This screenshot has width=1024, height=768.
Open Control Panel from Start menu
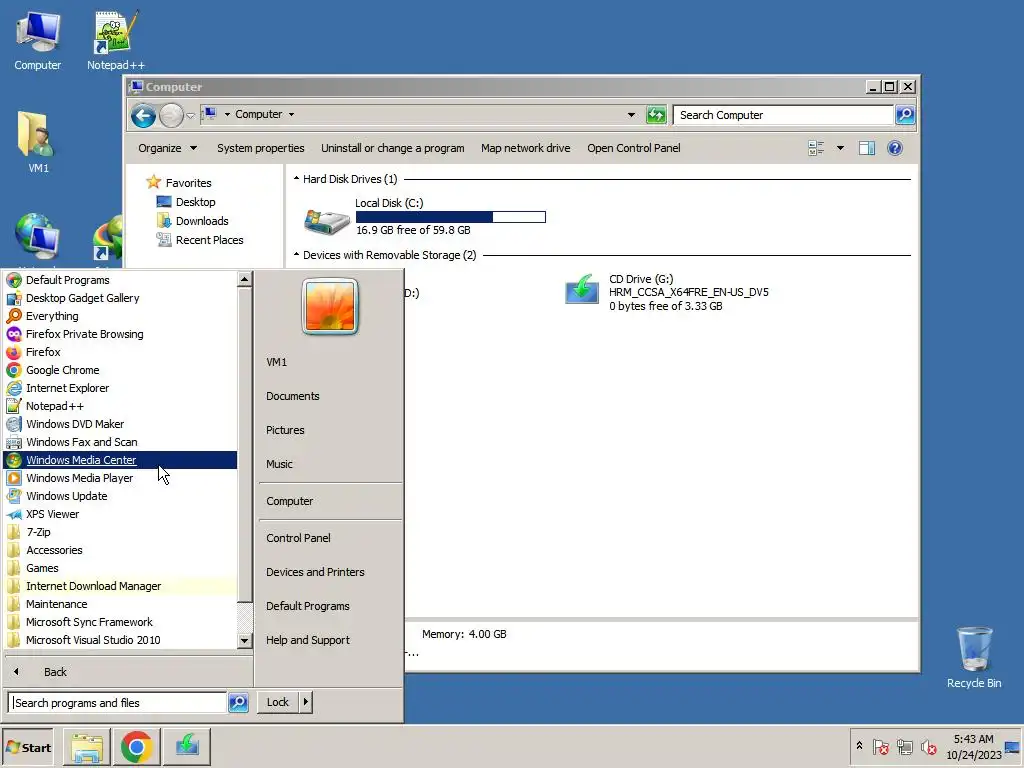298,538
